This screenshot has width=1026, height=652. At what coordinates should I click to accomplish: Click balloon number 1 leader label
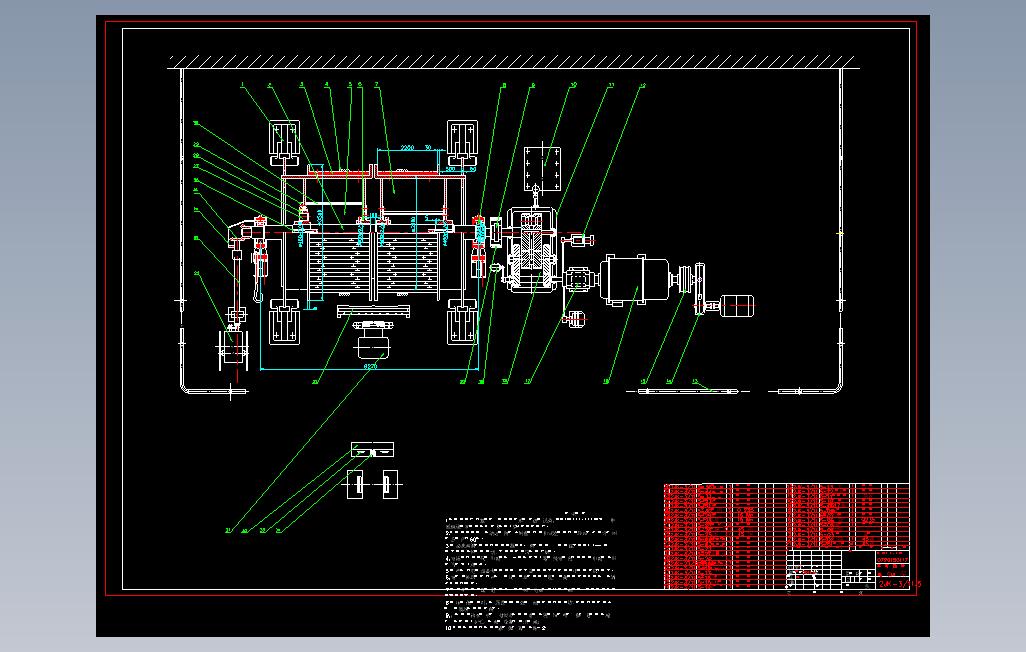(x=242, y=84)
